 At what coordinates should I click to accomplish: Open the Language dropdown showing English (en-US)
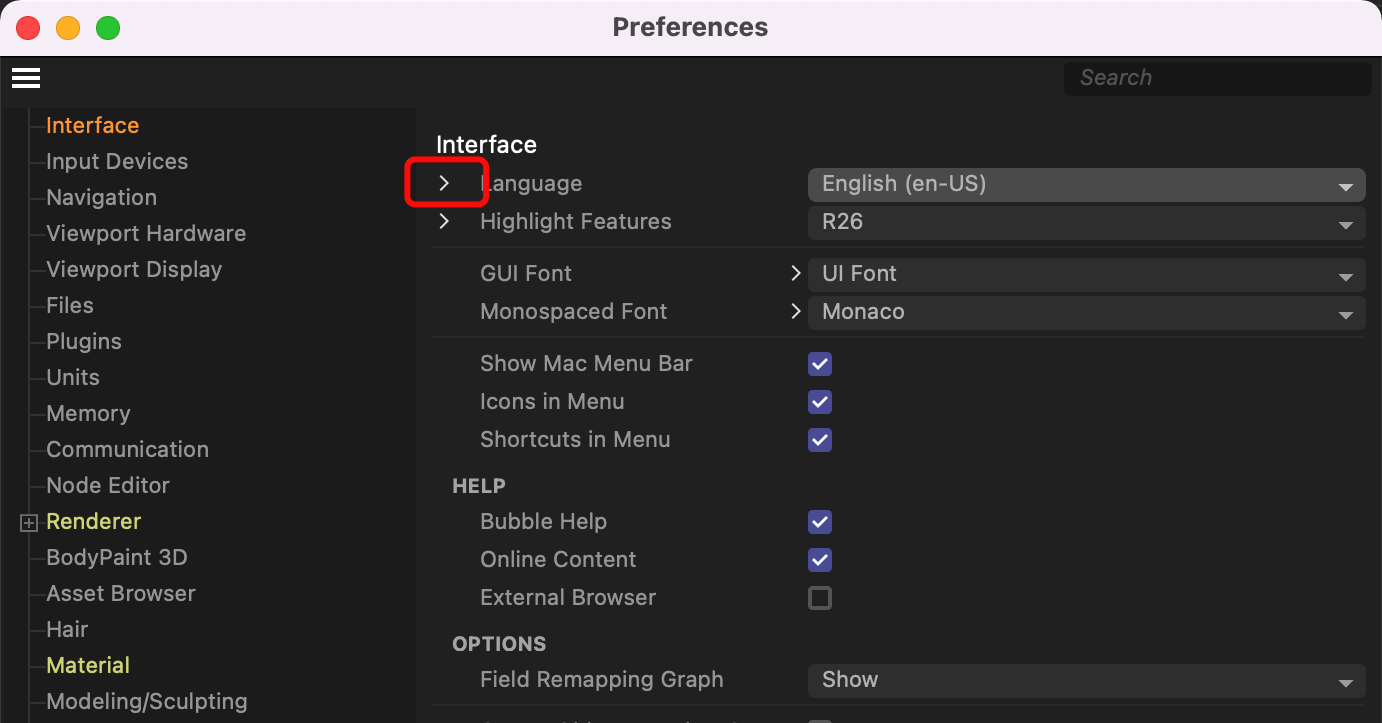coord(1086,185)
